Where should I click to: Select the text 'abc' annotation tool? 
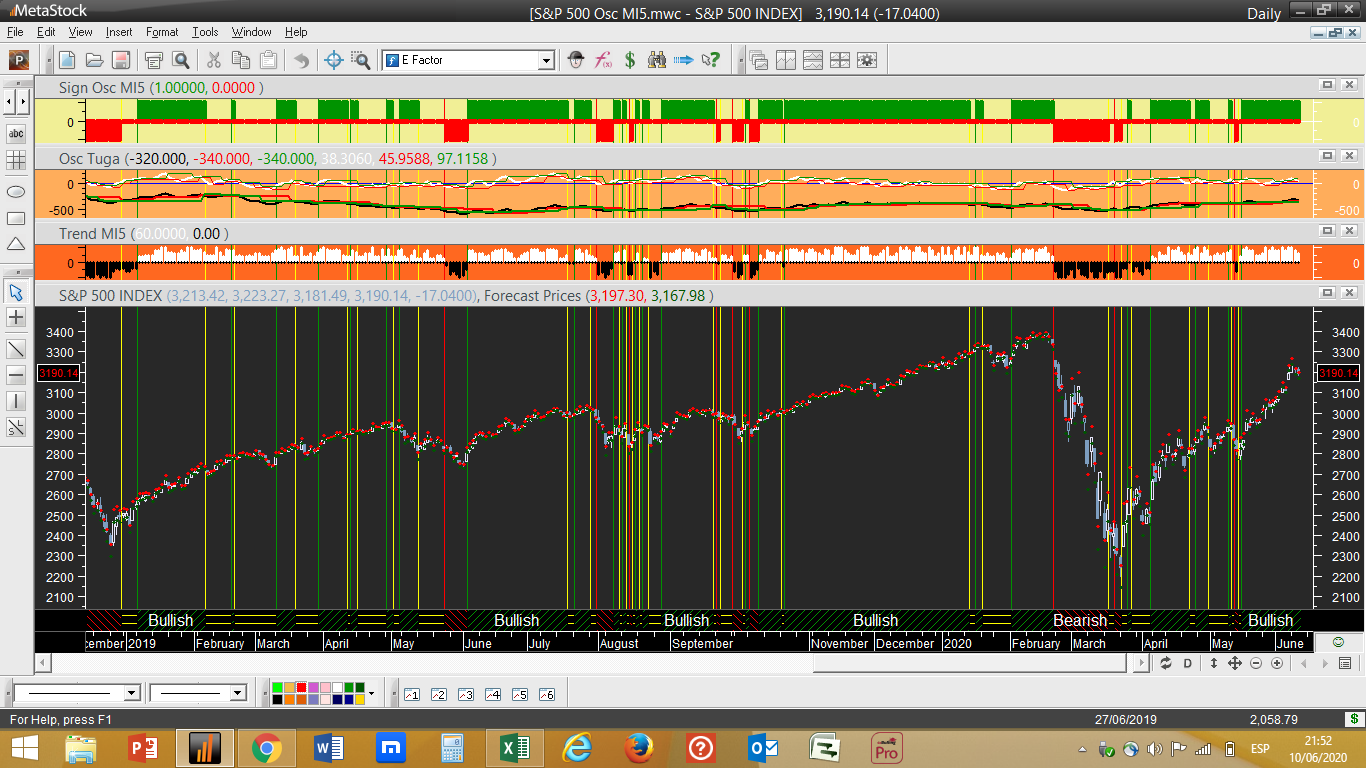[16, 133]
